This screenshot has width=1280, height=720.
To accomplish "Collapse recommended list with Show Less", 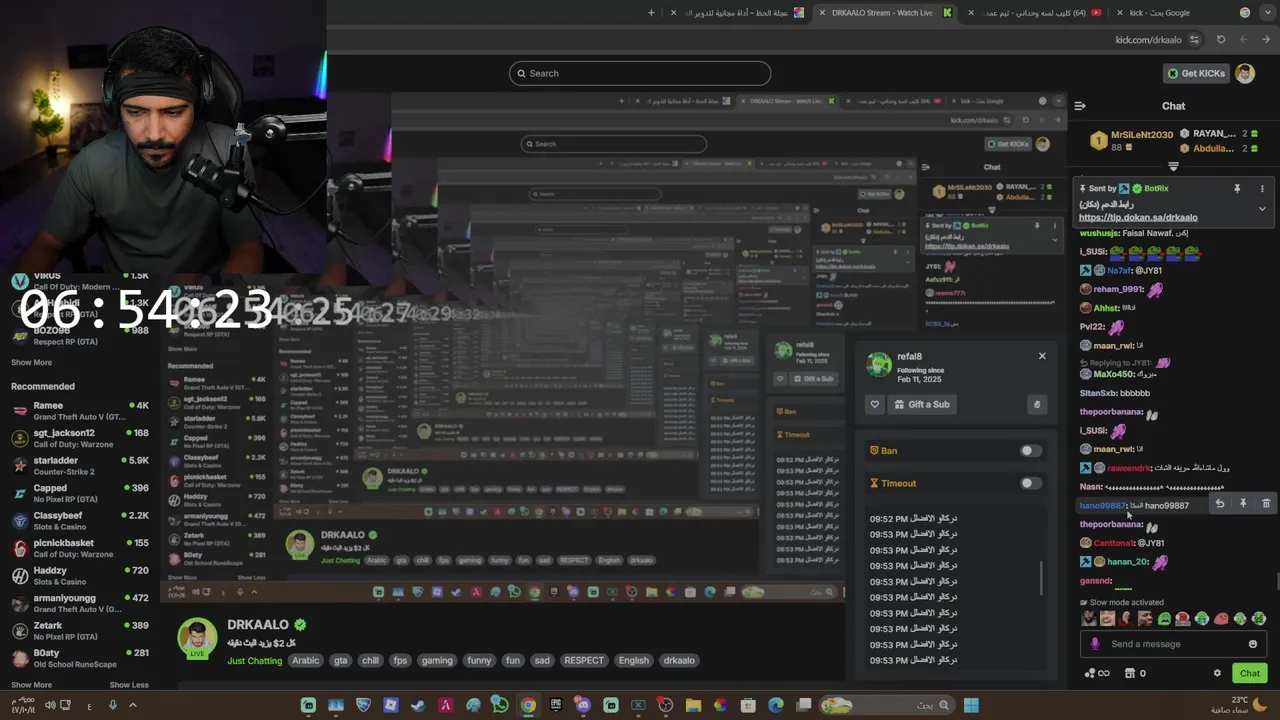I will click(x=129, y=685).
